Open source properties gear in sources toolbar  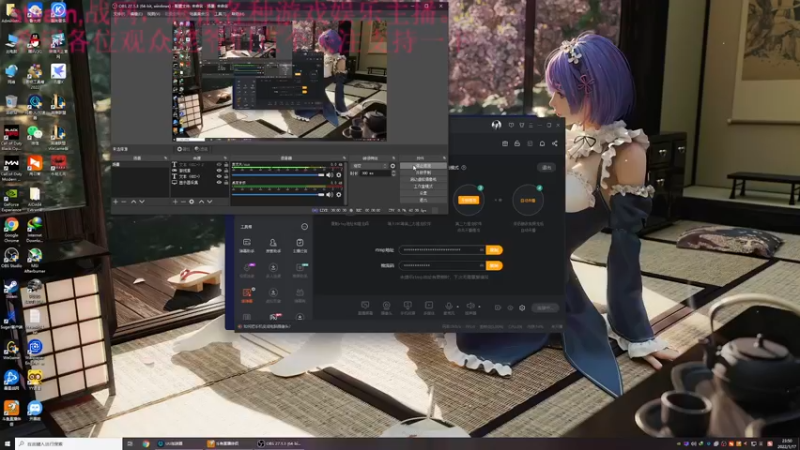pyautogui.click(x=191, y=202)
